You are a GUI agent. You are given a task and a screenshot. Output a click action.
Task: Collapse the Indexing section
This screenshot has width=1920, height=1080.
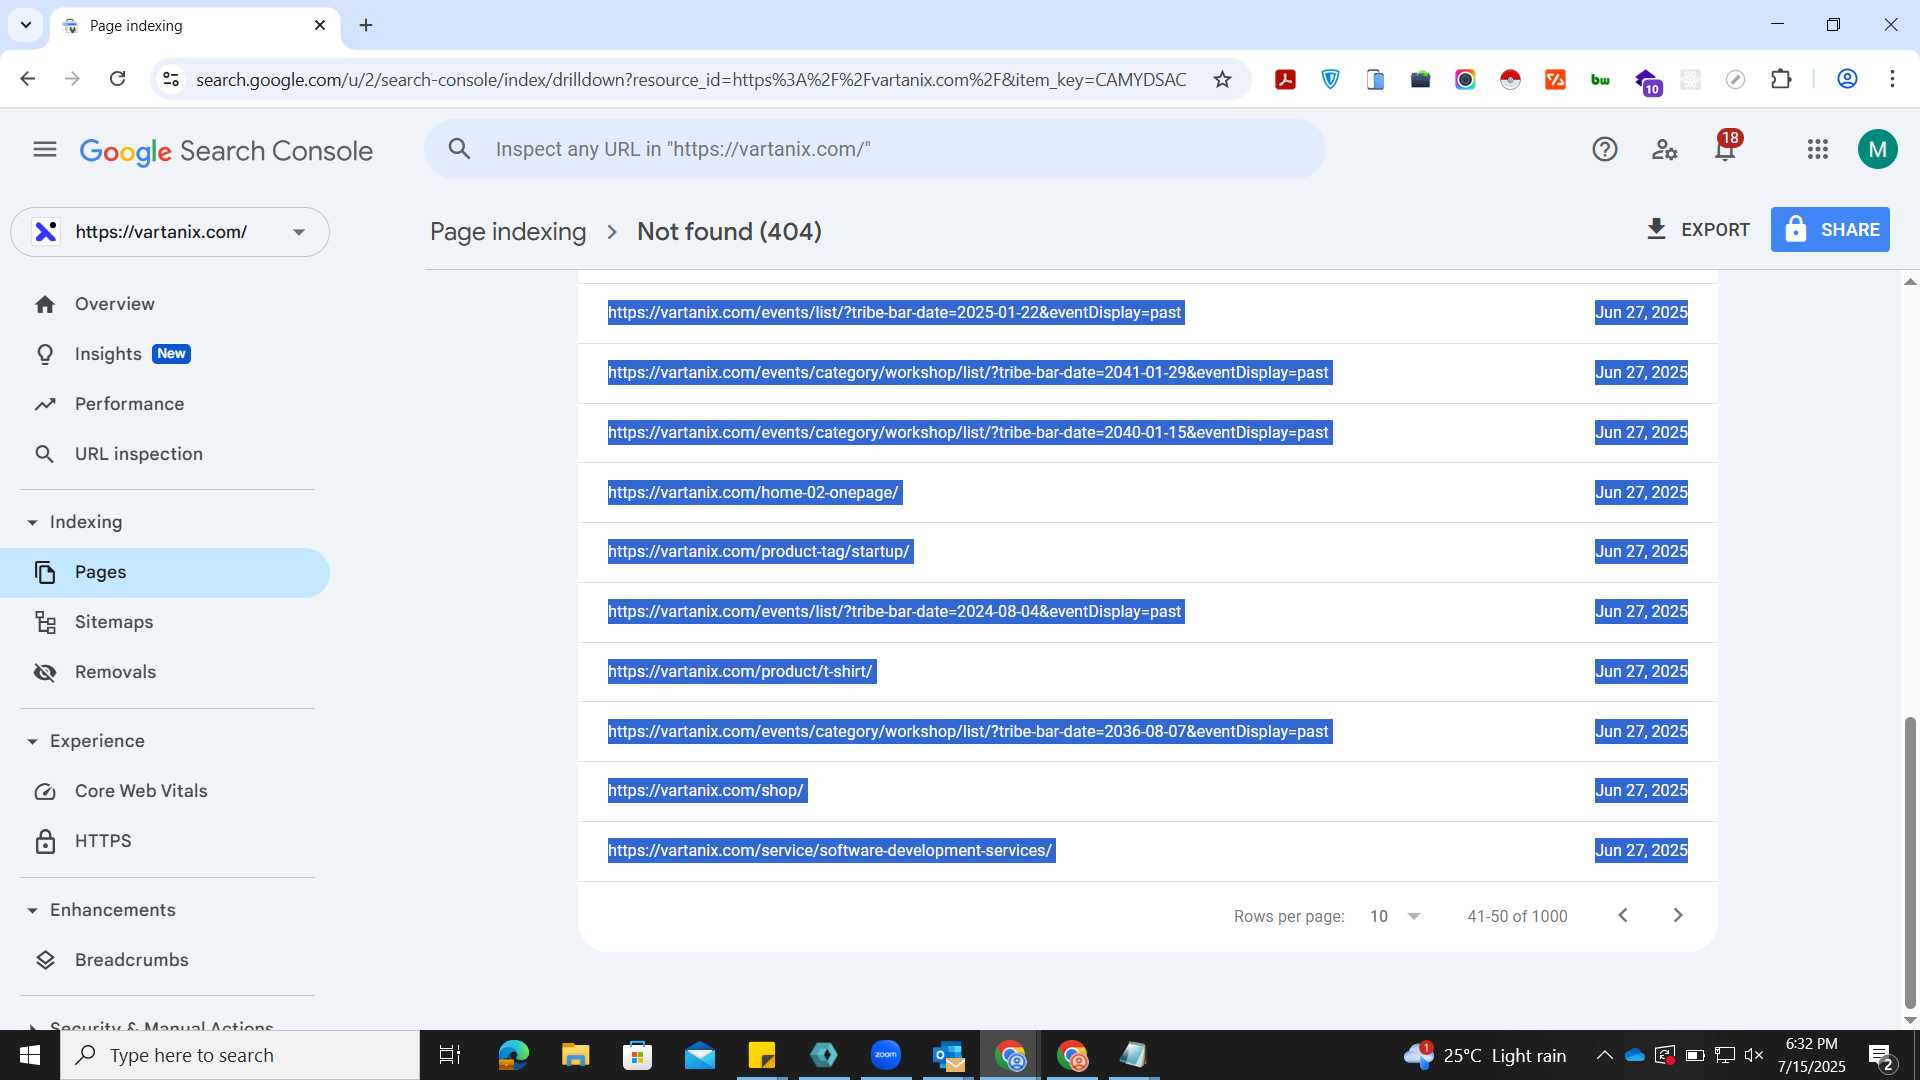[75, 522]
